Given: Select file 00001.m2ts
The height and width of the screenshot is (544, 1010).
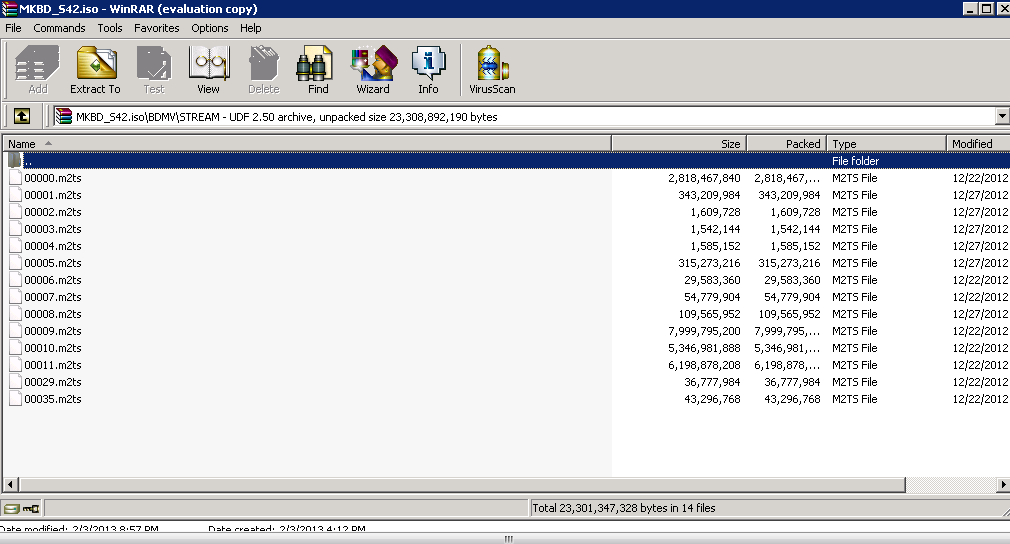Looking at the screenshot, I should (53, 195).
